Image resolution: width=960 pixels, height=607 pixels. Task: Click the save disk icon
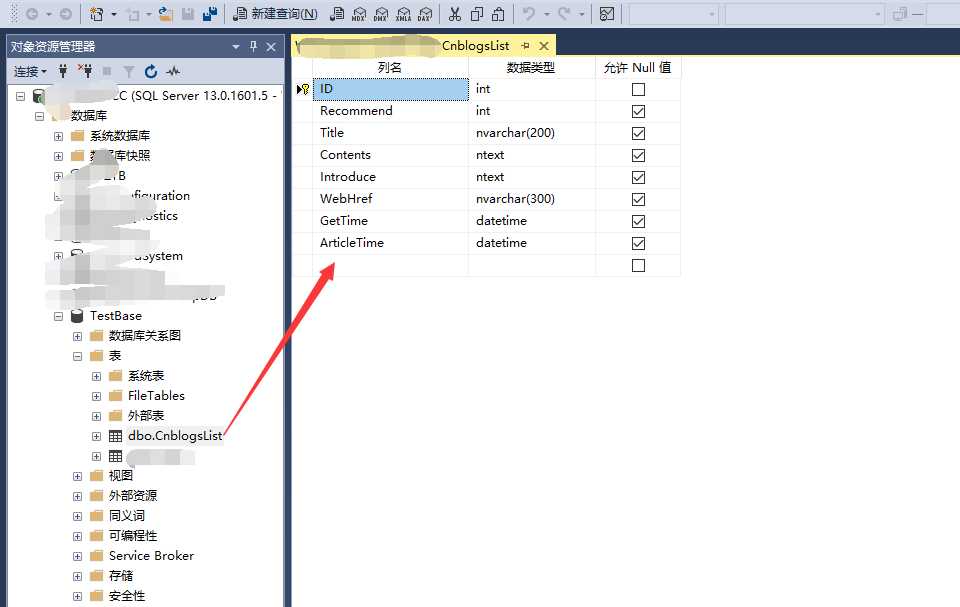(x=188, y=13)
